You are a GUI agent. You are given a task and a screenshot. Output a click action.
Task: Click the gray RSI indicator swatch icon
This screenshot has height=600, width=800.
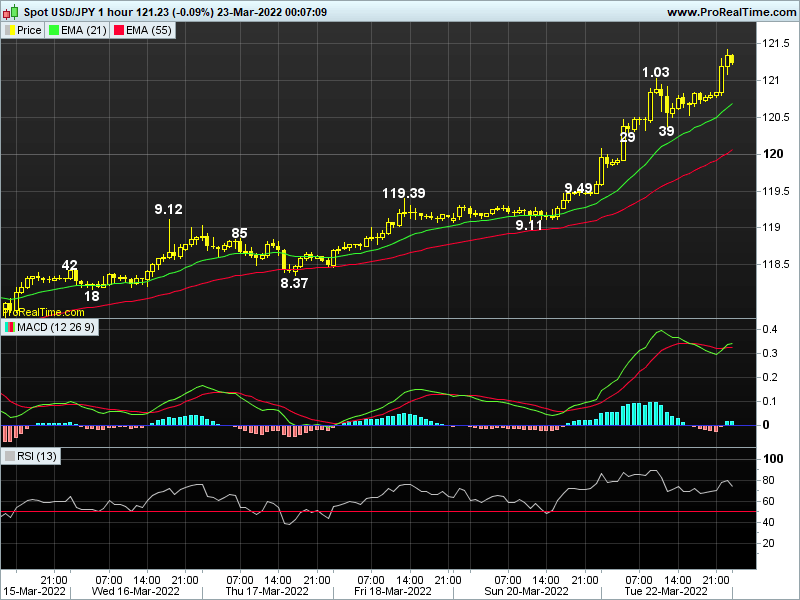[10, 455]
